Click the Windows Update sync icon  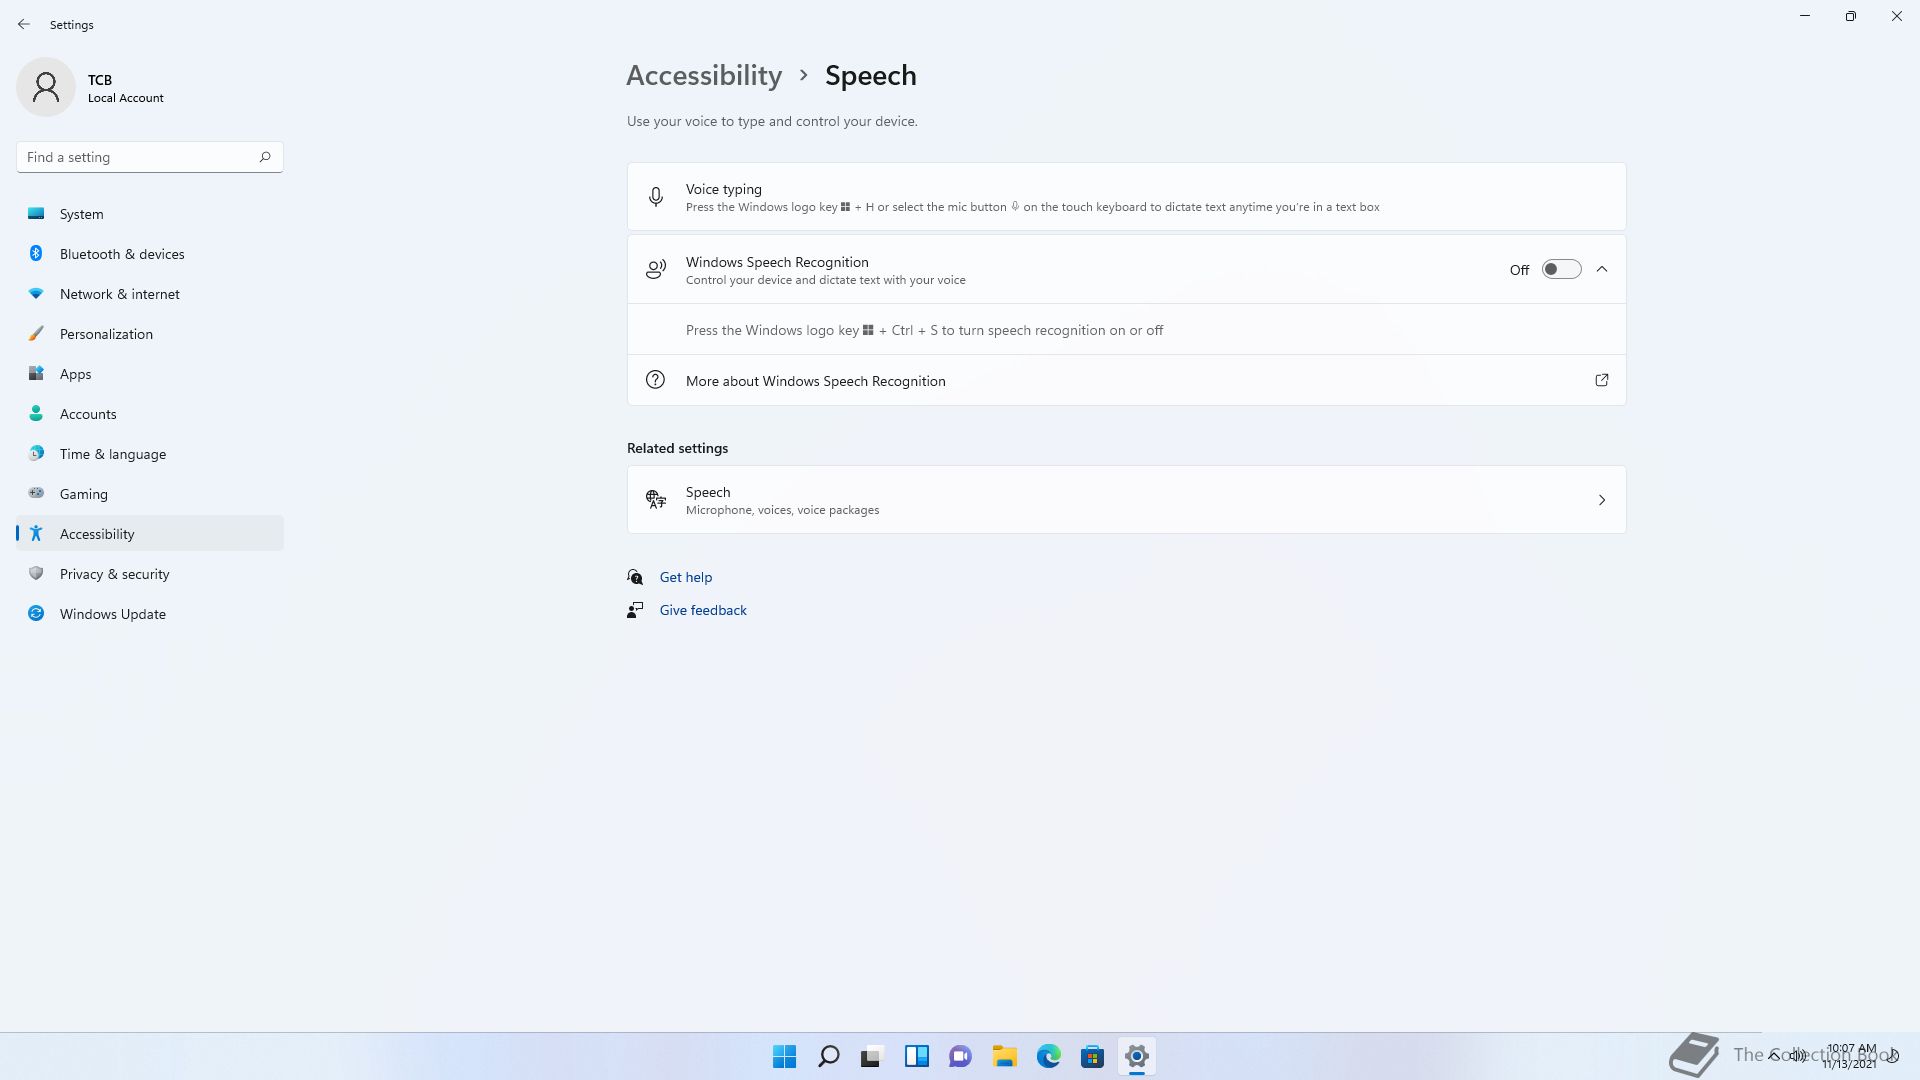coord(36,613)
